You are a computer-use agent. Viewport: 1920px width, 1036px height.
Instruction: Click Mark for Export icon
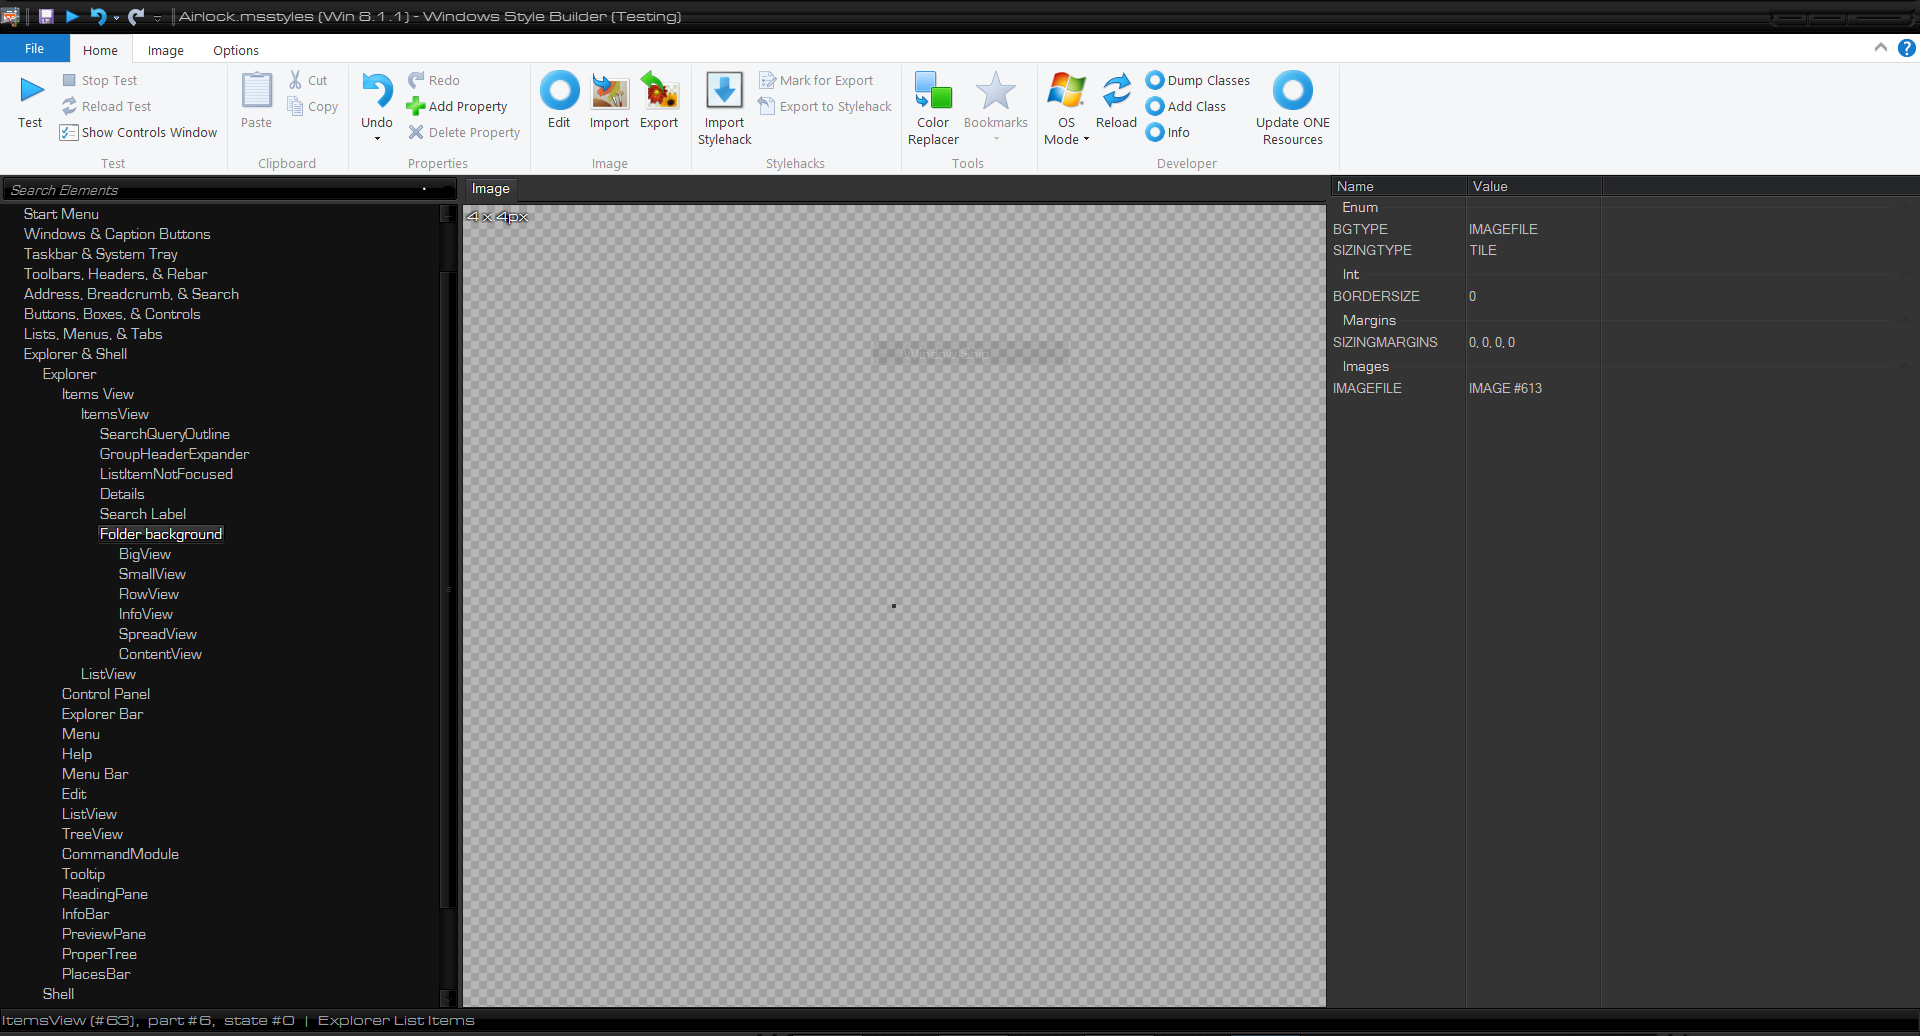[x=767, y=80]
